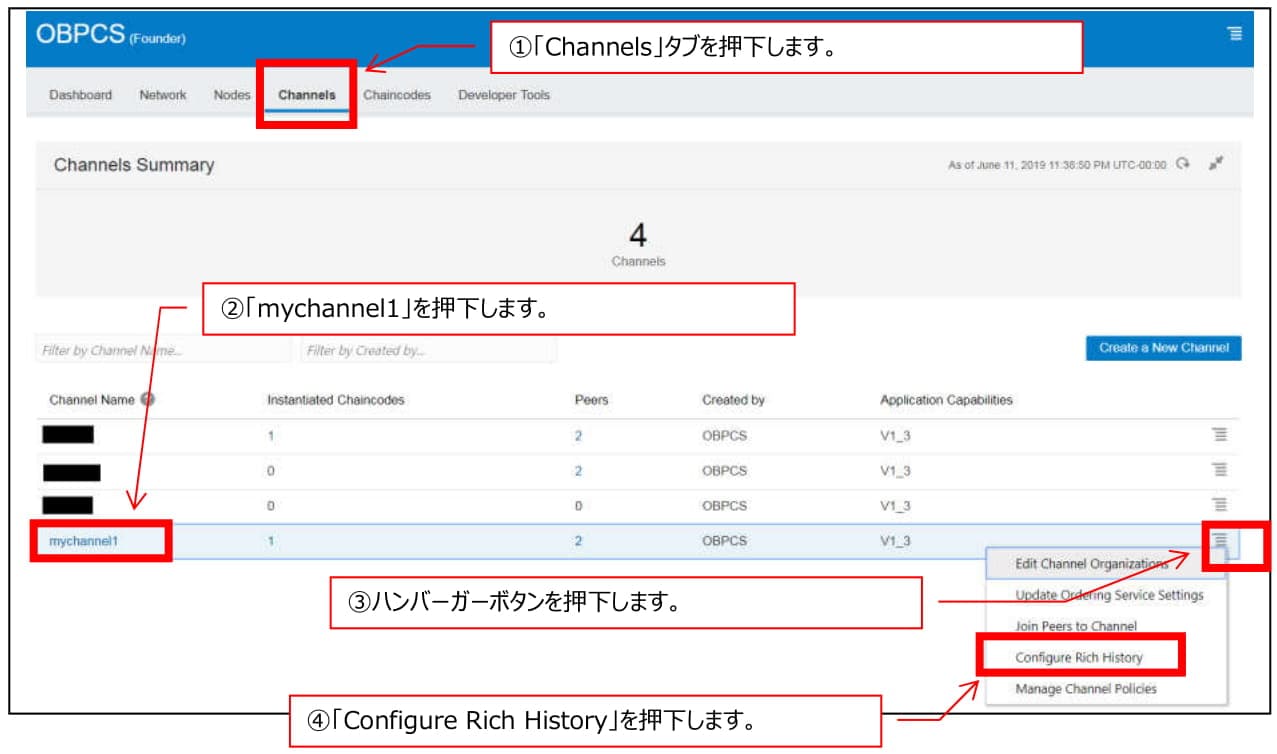The height and width of the screenshot is (754, 1277).
Task: Collapse the Channels Summary panel icon
Action: point(1216,164)
